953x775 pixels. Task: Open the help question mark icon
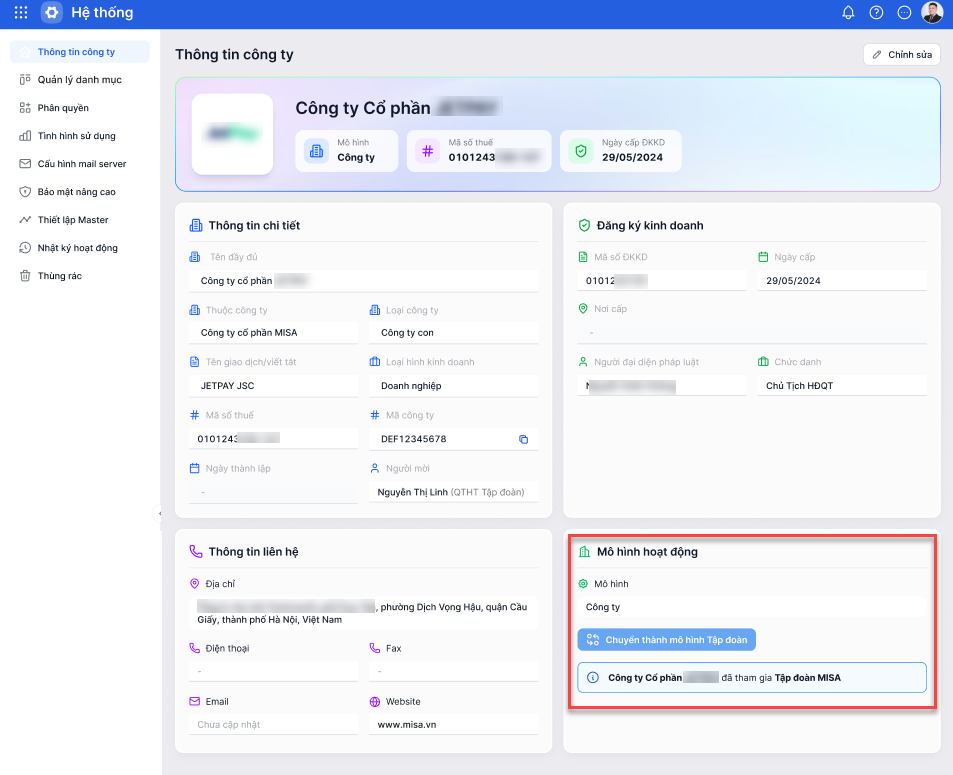tap(876, 13)
